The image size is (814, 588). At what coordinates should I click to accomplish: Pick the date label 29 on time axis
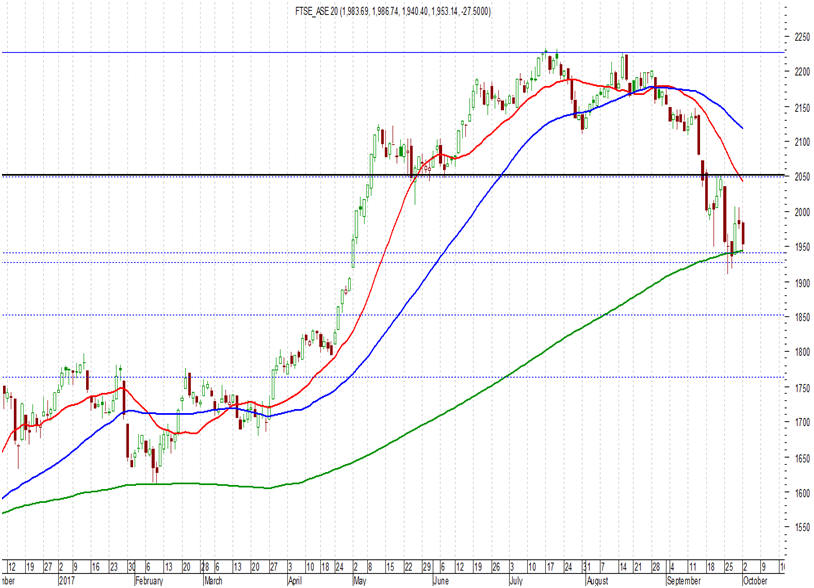coord(426,566)
